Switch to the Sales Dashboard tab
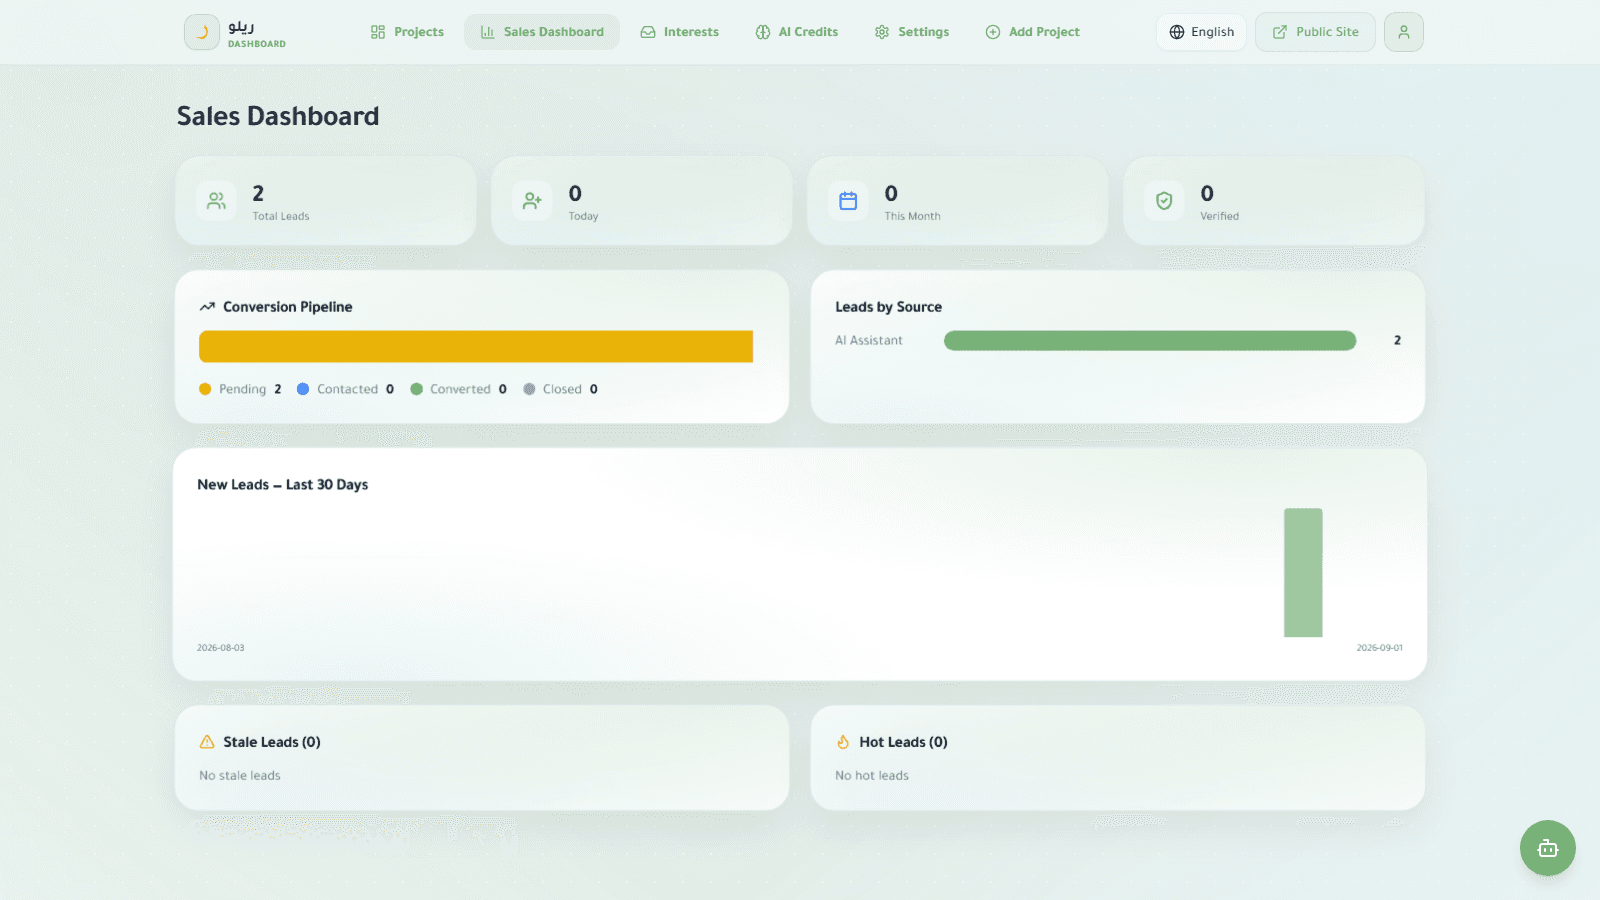Screen dimensions: 1600x900 click(x=542, y=32)
